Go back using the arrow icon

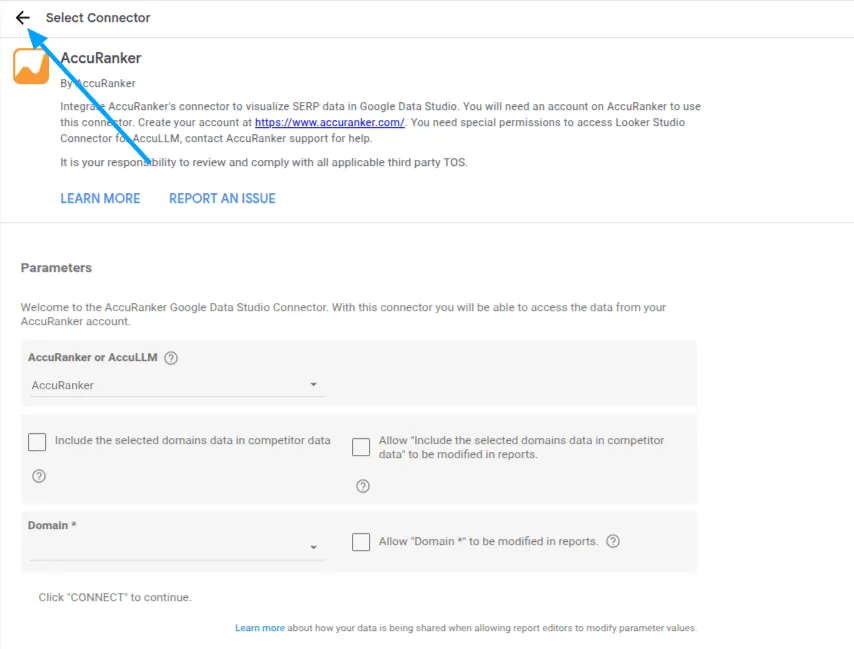(x=23, y=18)
